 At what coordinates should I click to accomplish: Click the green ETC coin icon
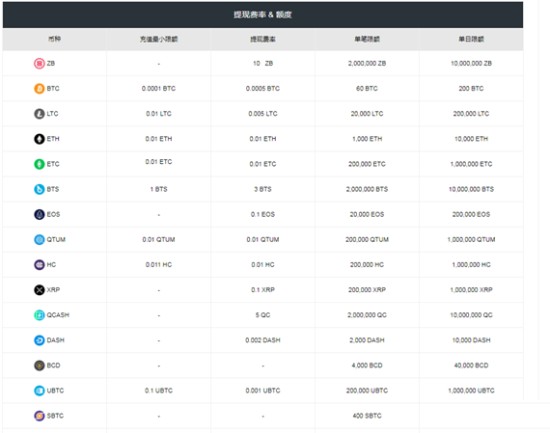pos(39,164)
